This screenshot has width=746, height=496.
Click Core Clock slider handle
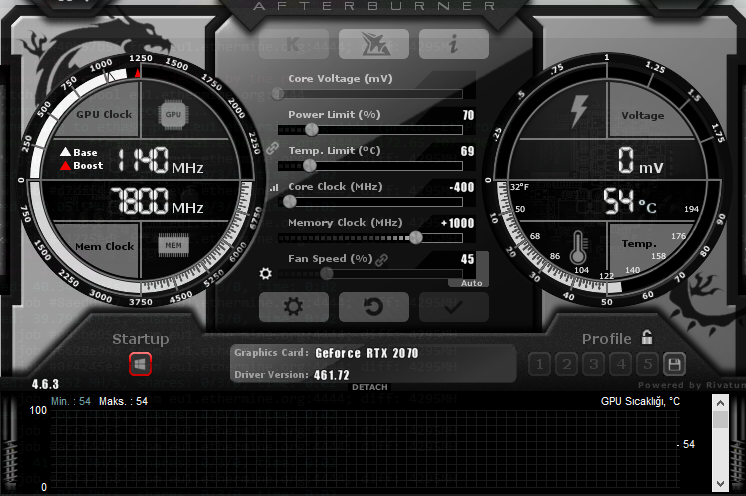tap(290, 202)
